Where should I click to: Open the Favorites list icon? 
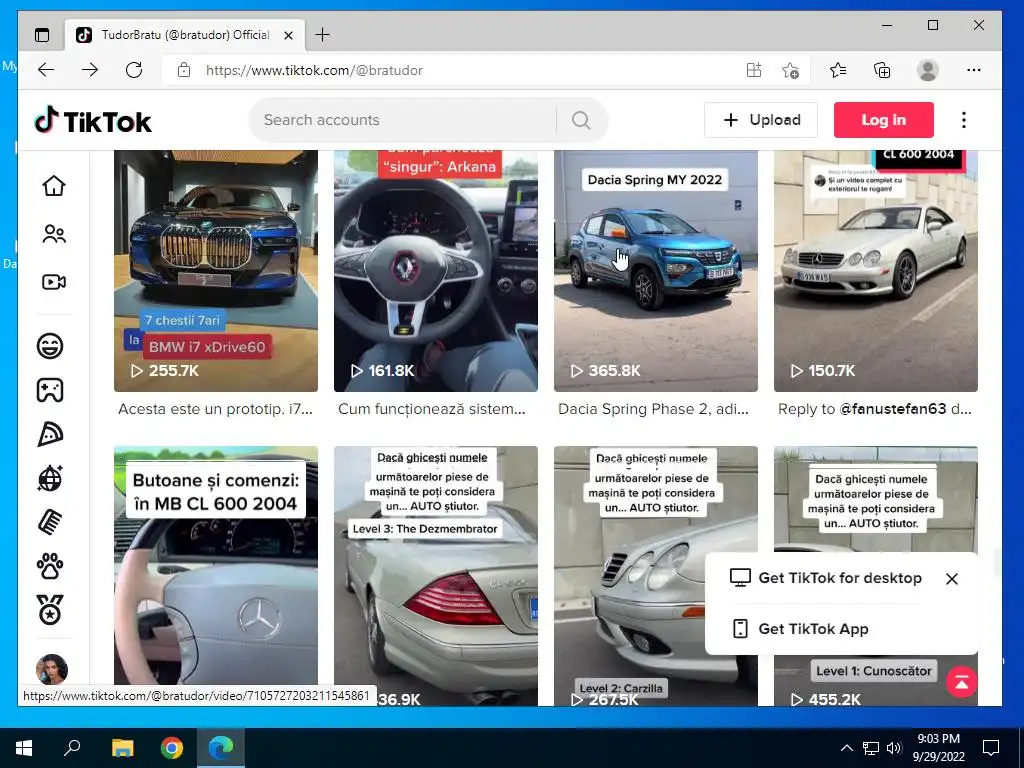coord(838,70)
